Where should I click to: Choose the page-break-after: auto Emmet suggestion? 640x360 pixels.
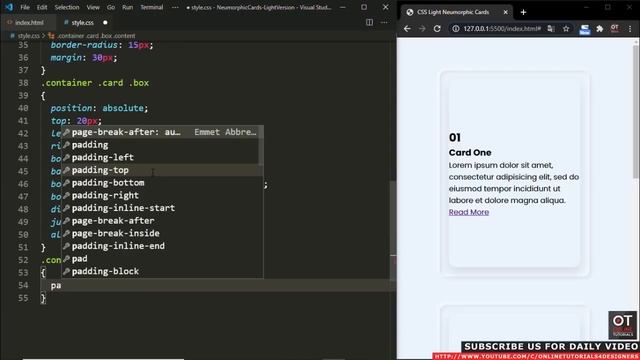(162, 132)
